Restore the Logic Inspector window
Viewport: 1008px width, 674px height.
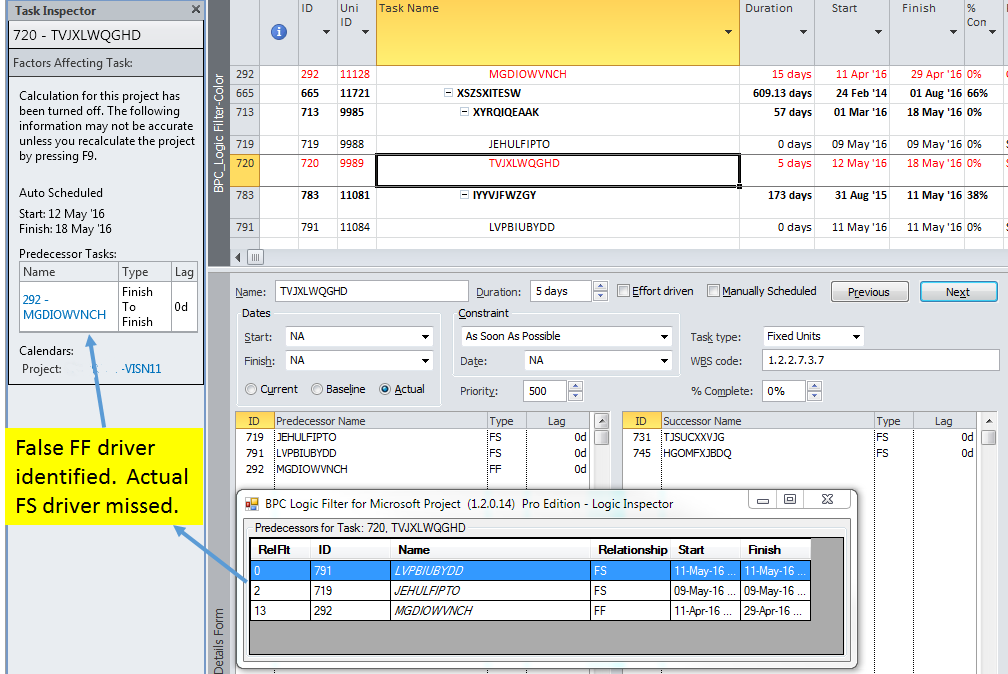[x=790, y=500]
